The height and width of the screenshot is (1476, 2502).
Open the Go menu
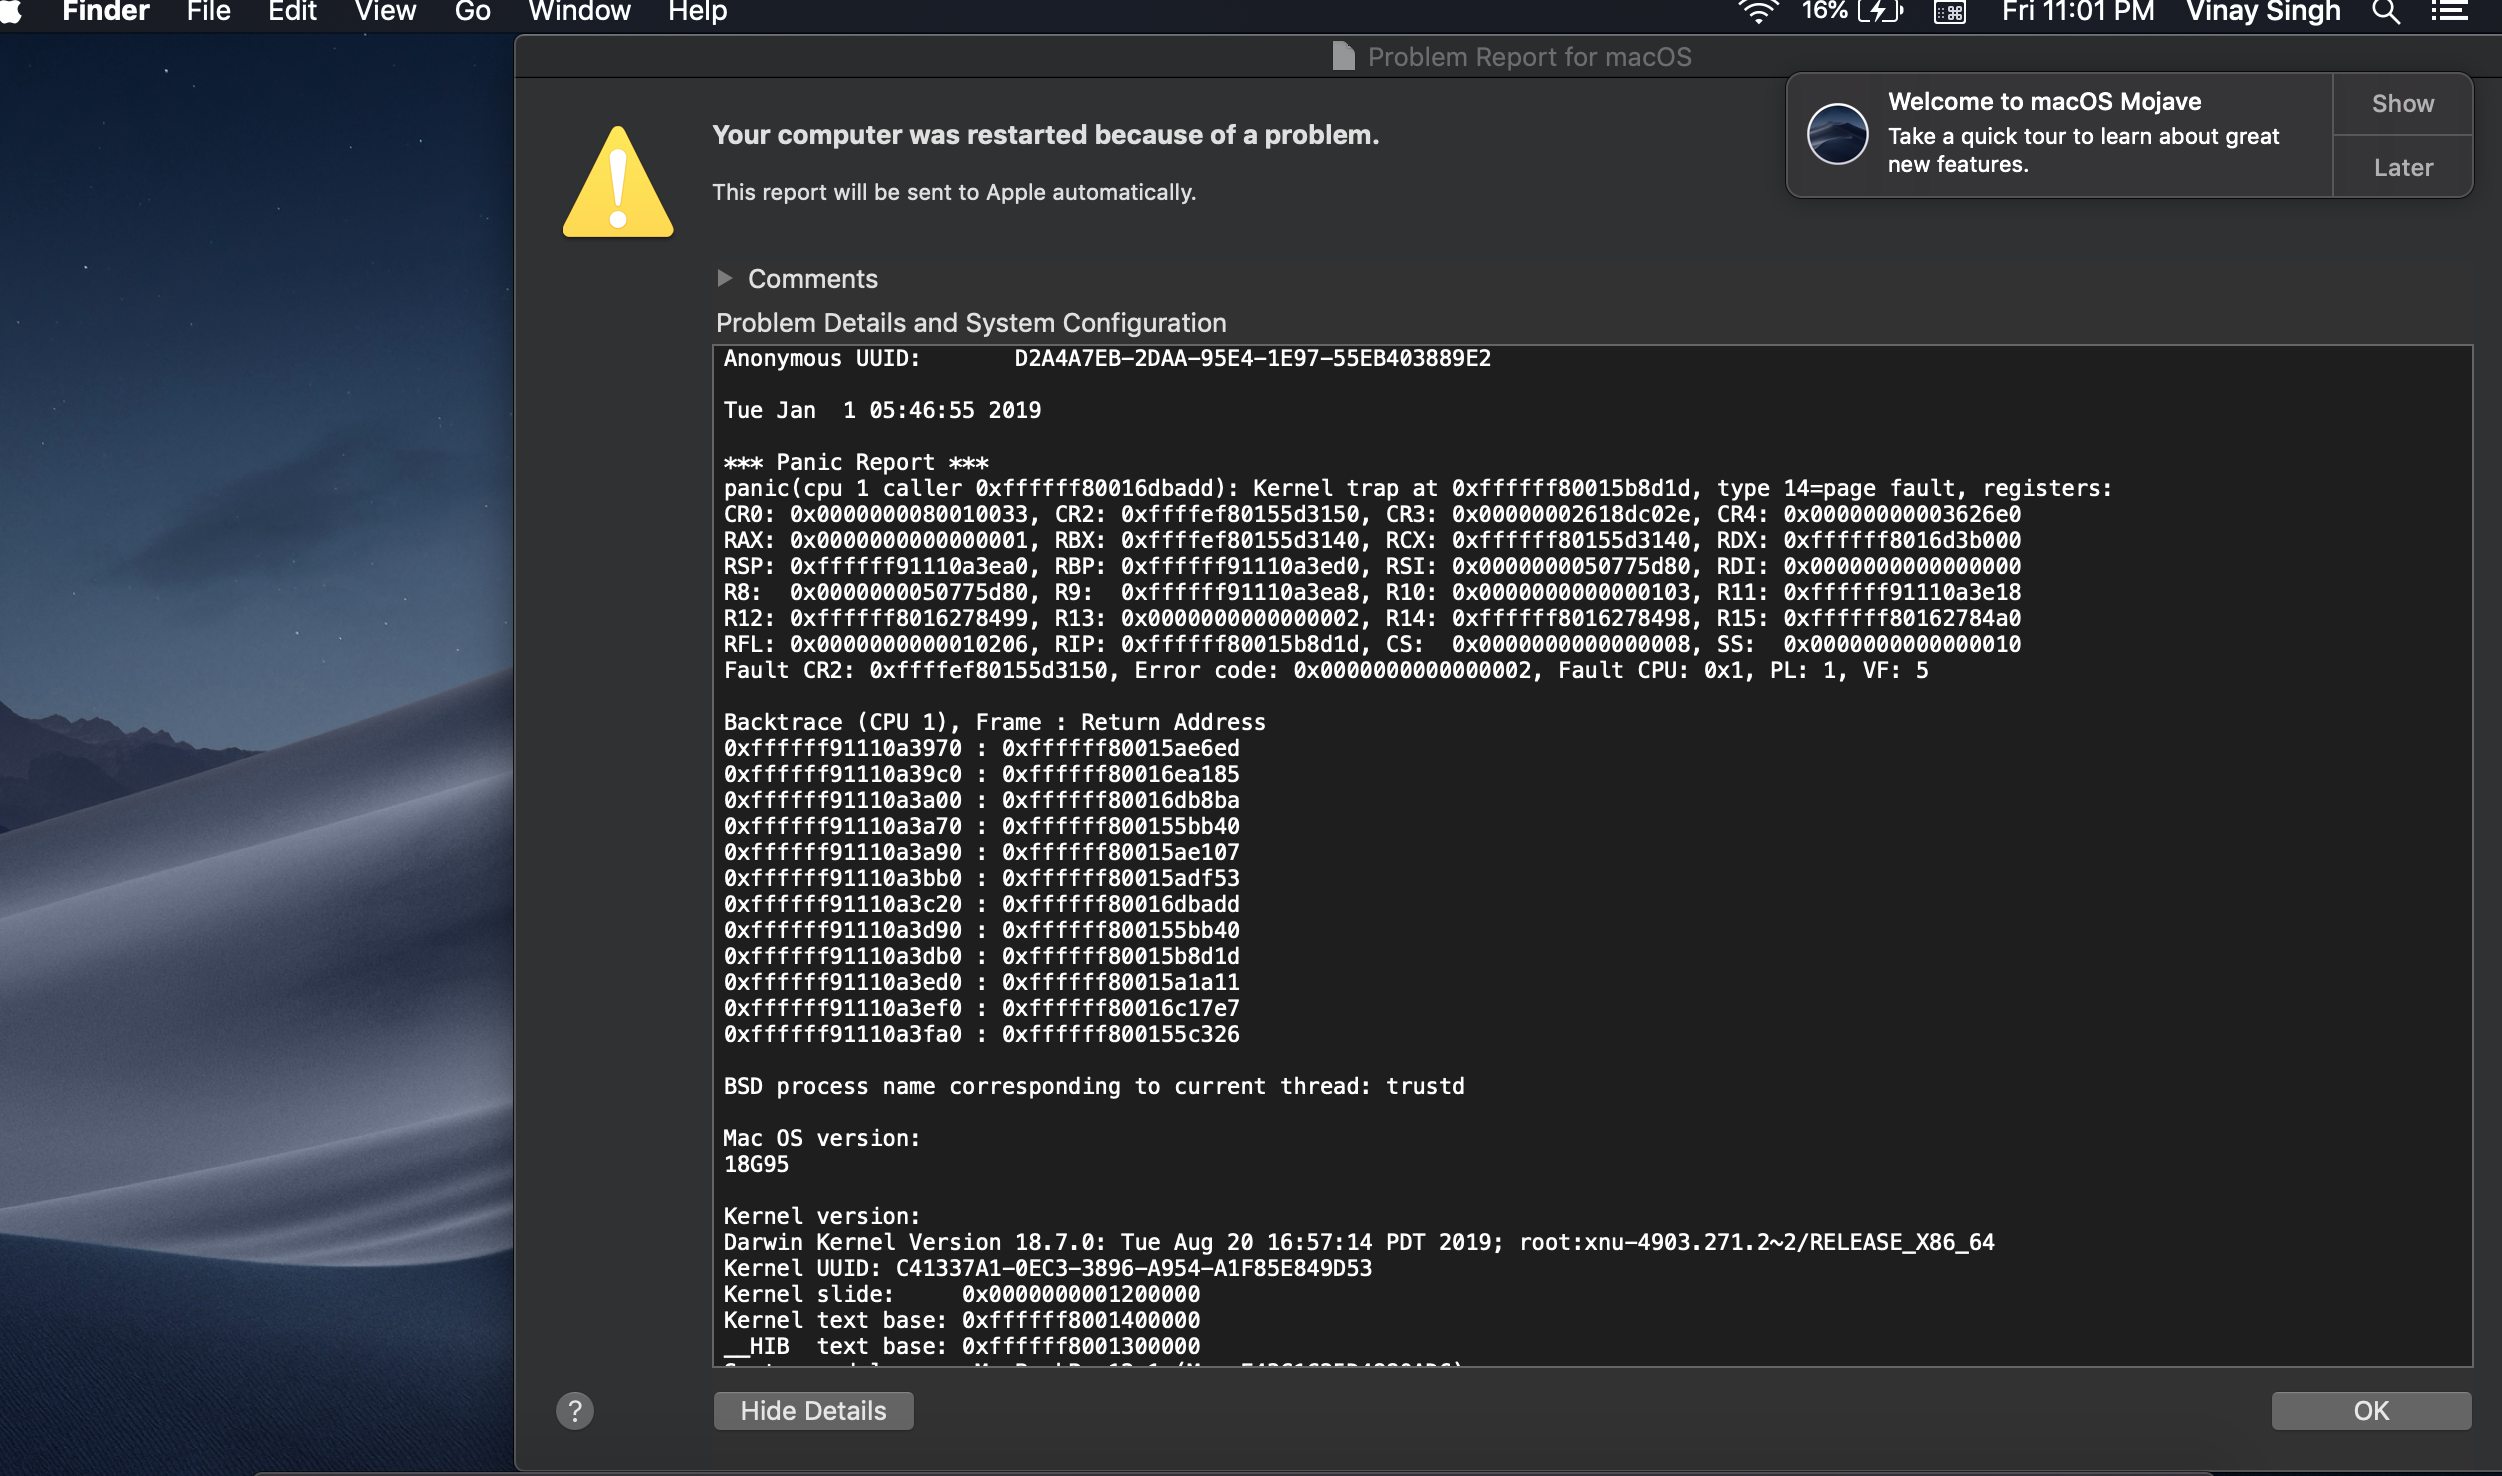pyautogui.click(x=471, y=11)
